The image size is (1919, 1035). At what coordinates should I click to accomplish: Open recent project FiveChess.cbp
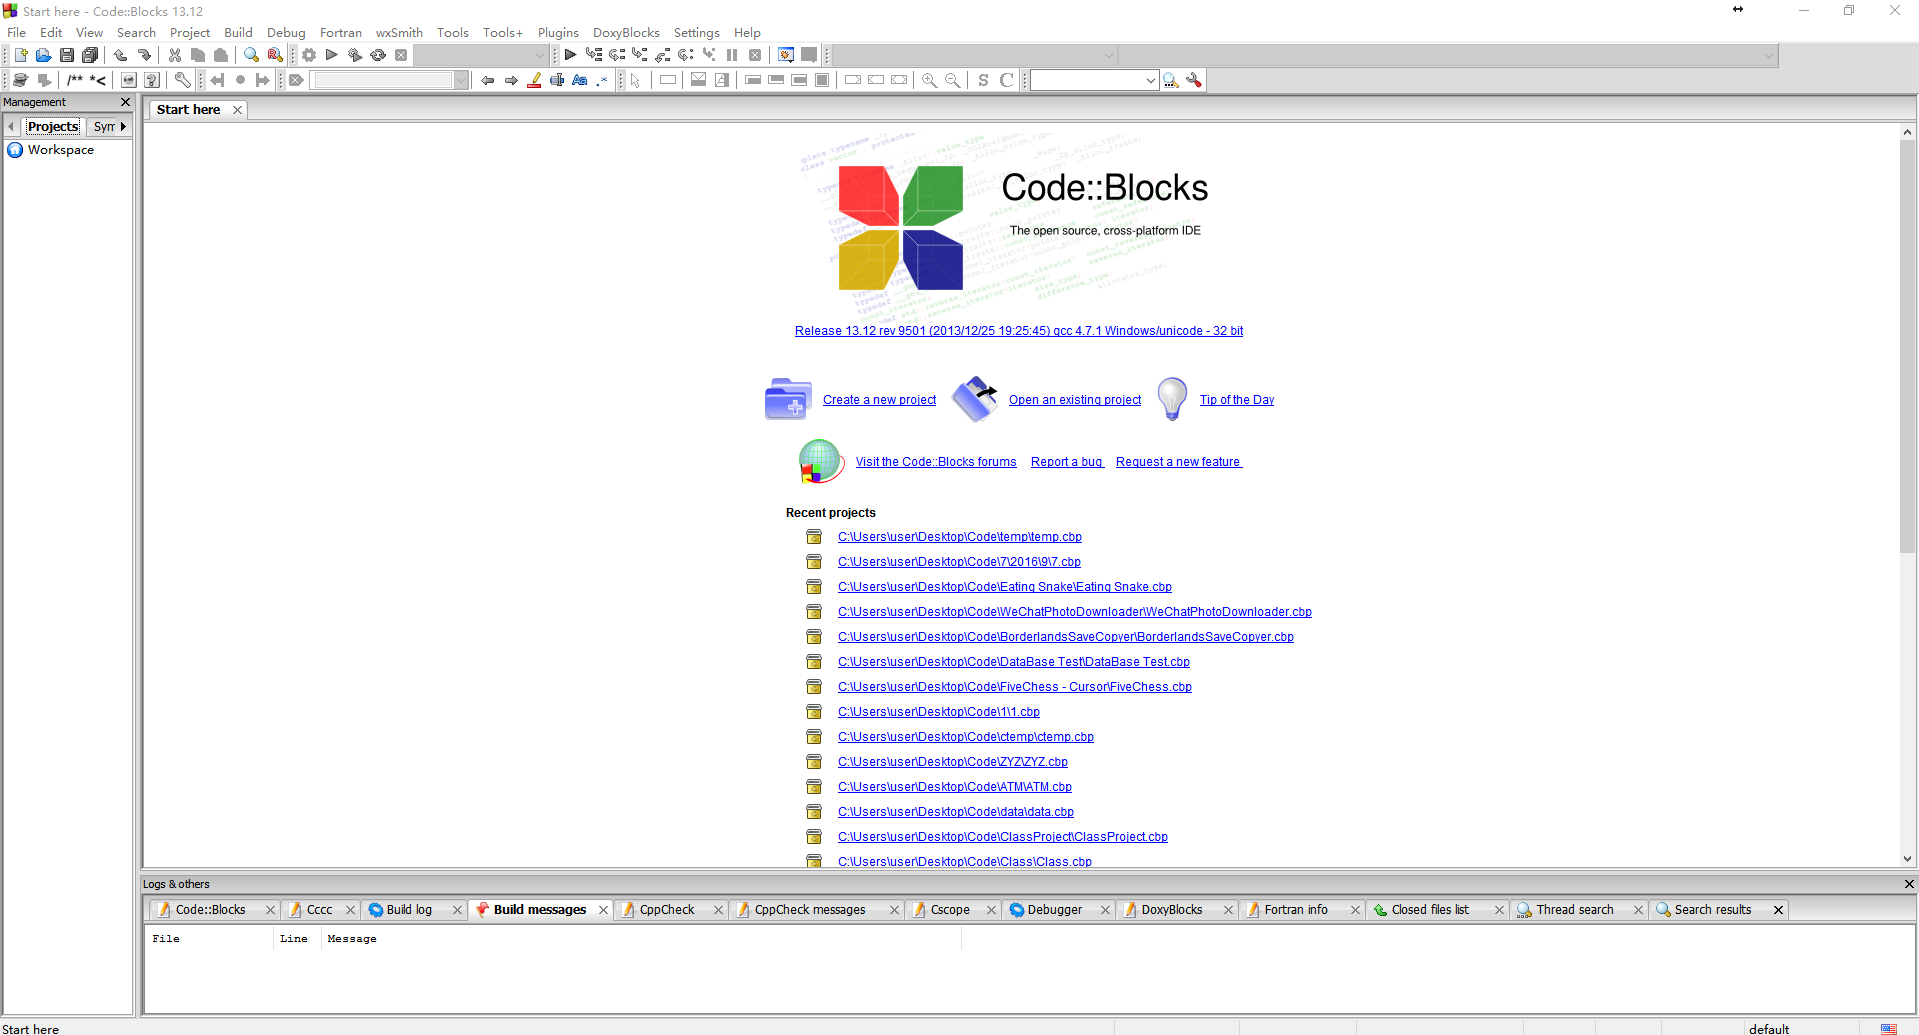click(1015, 687)
